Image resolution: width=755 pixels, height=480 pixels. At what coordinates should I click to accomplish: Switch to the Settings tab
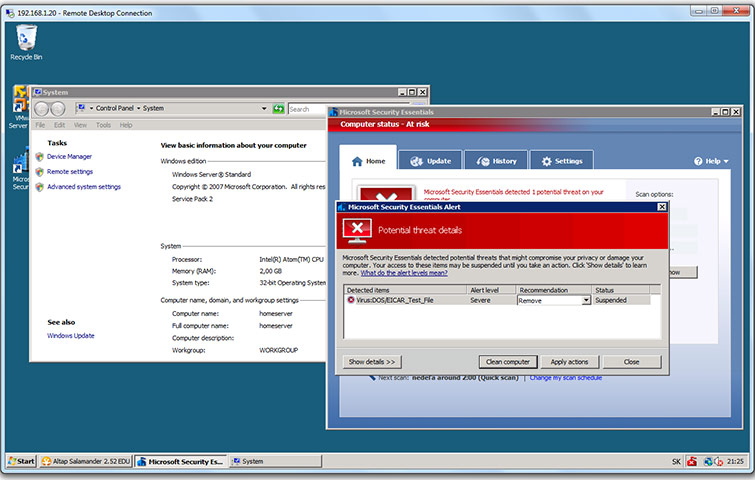point(561,161)
